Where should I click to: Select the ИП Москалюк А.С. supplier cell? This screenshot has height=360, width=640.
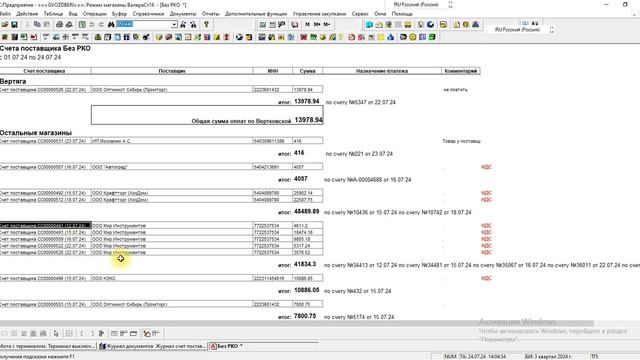[x=172, y=141]
